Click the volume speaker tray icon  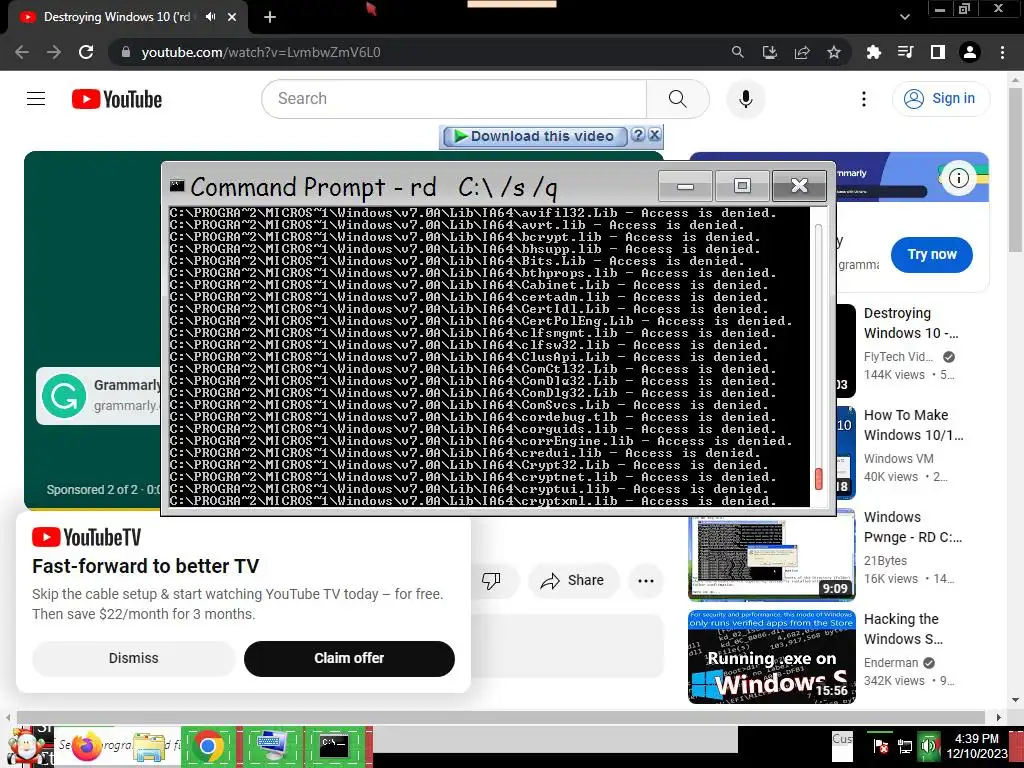(928, 746)
